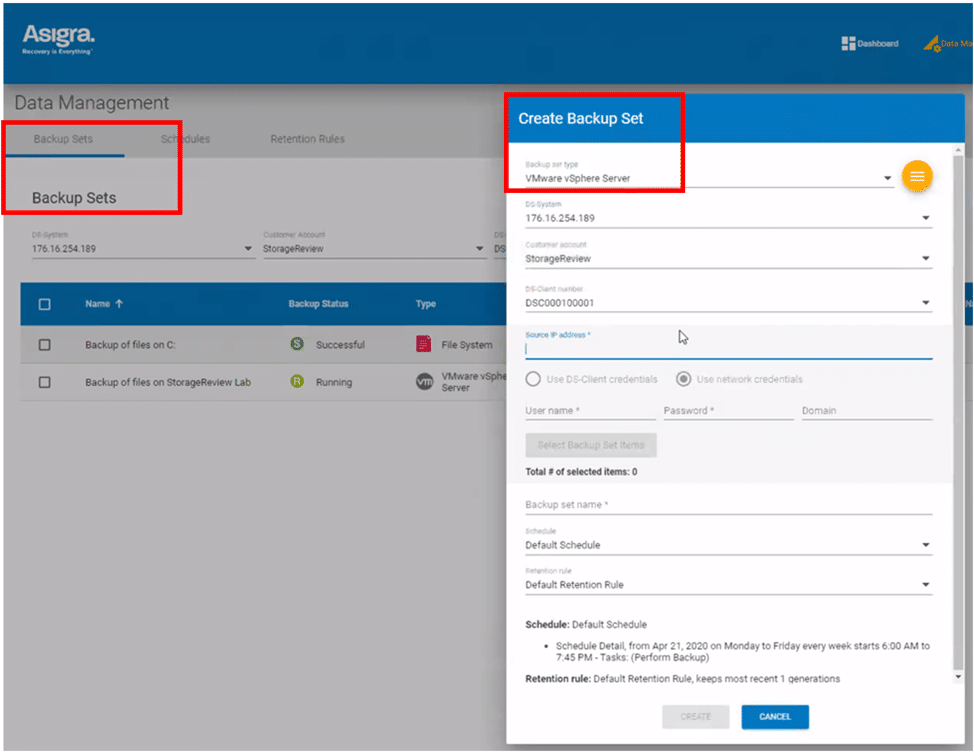Click the User name field
This screenshot has height=752, width=974.
click(x=590, y=411)
